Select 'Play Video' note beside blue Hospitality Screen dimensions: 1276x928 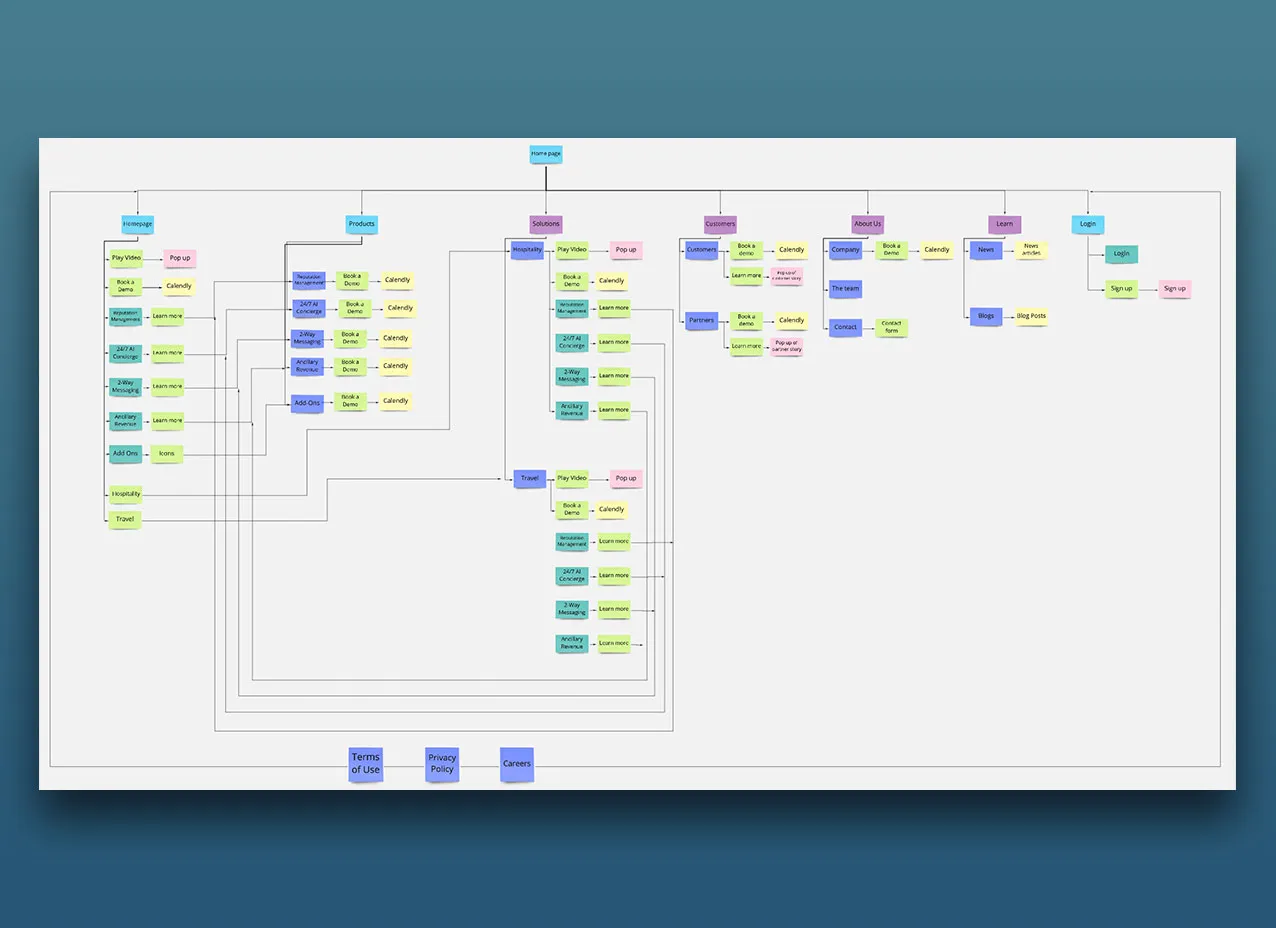572,250
